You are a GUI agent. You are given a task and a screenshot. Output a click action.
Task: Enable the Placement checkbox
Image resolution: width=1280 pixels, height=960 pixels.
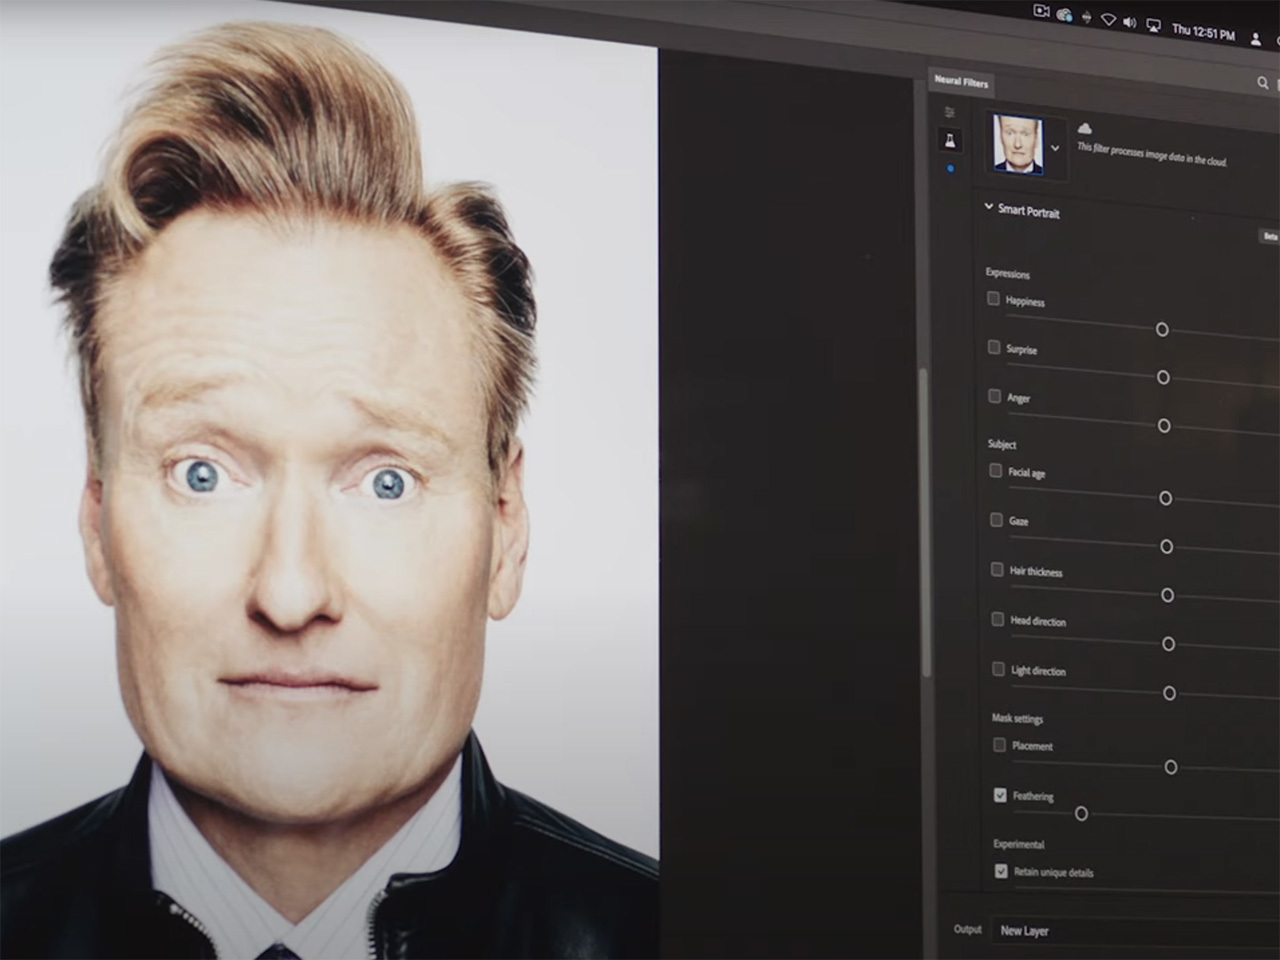coord(1000,744)
